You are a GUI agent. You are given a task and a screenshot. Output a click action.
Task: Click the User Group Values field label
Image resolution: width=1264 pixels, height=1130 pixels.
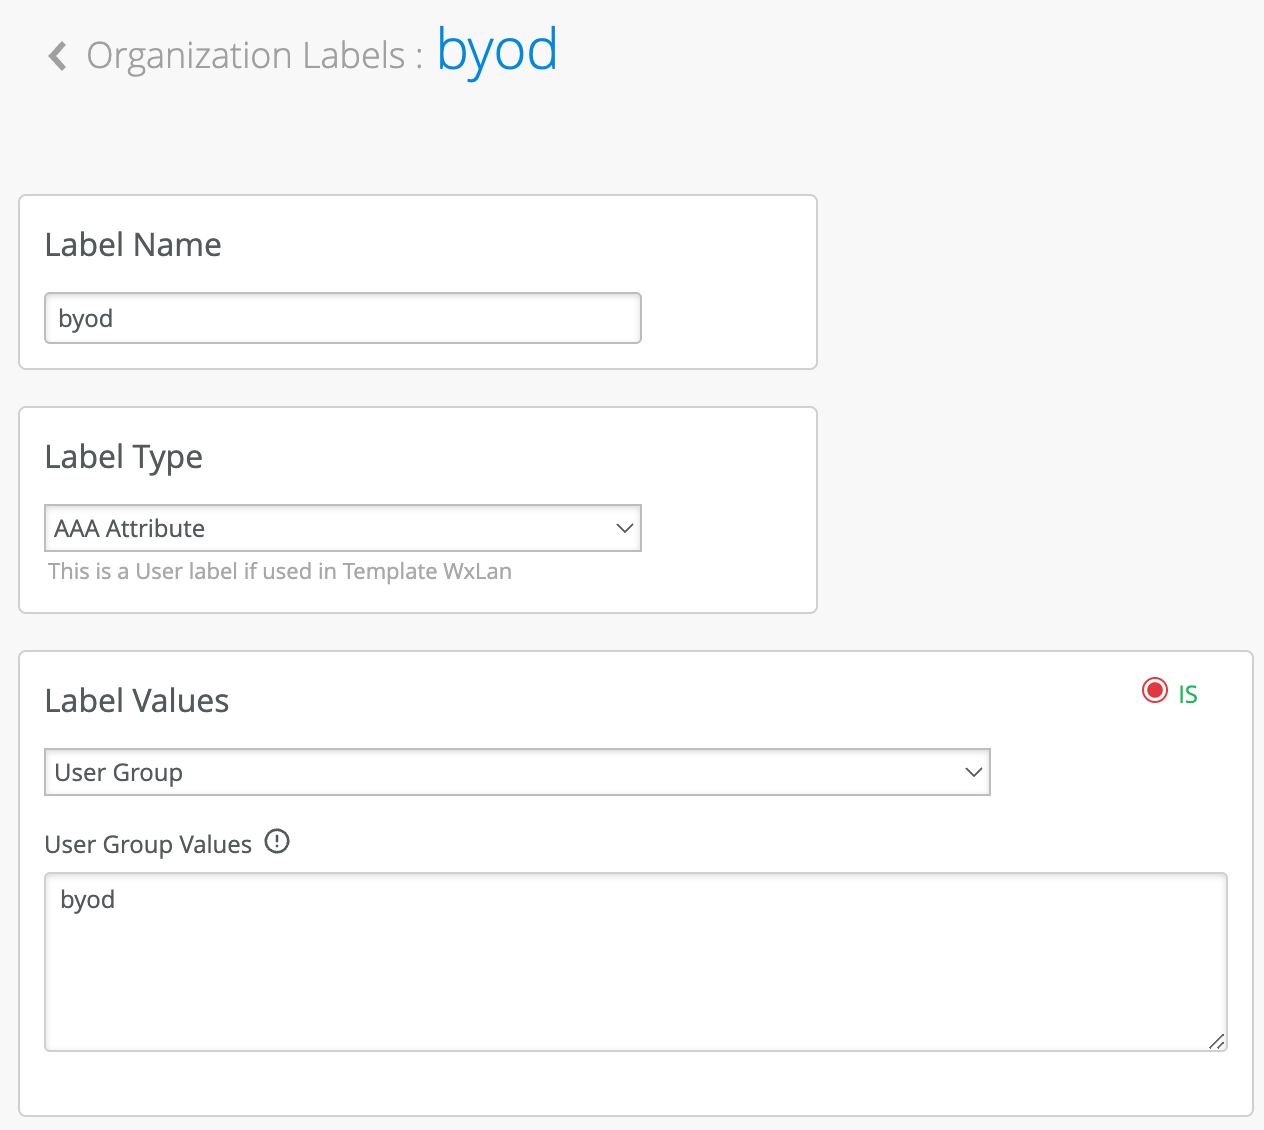pos(148,845)
